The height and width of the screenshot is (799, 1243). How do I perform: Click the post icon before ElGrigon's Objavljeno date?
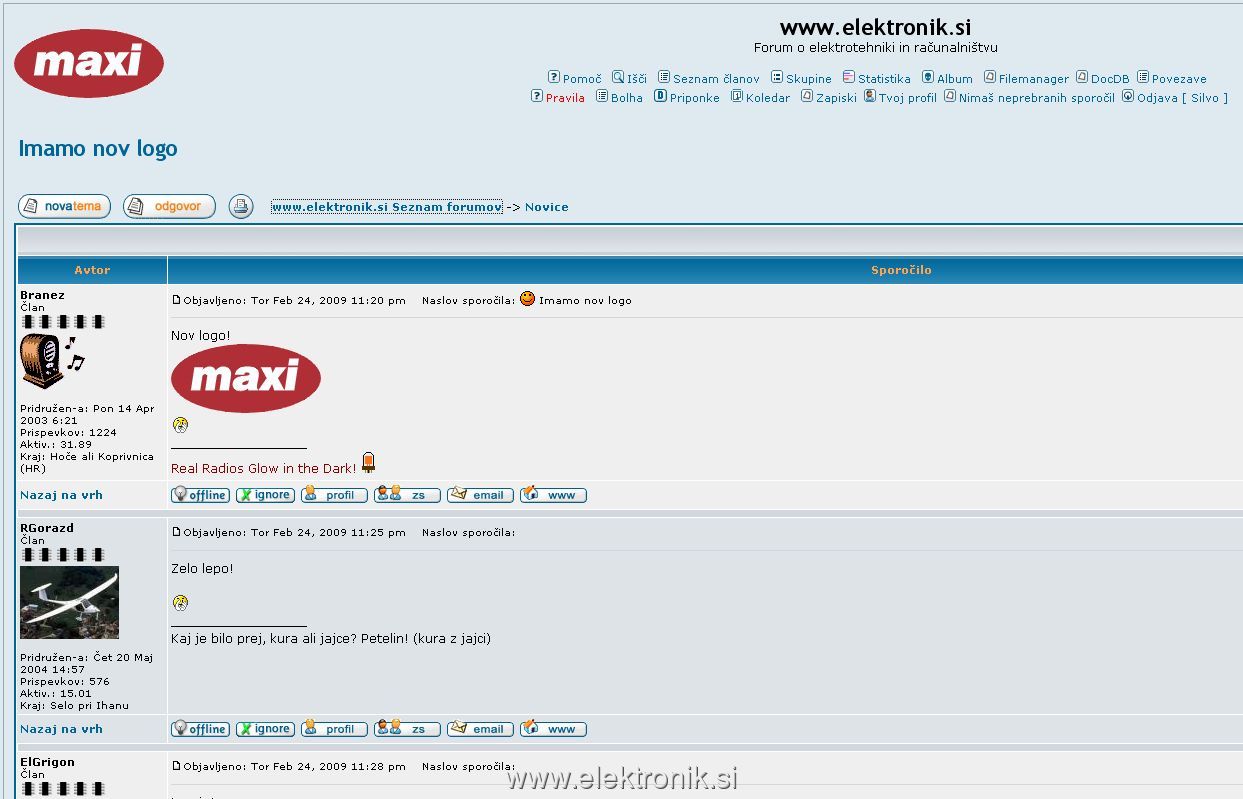click(x=177, y=766)
